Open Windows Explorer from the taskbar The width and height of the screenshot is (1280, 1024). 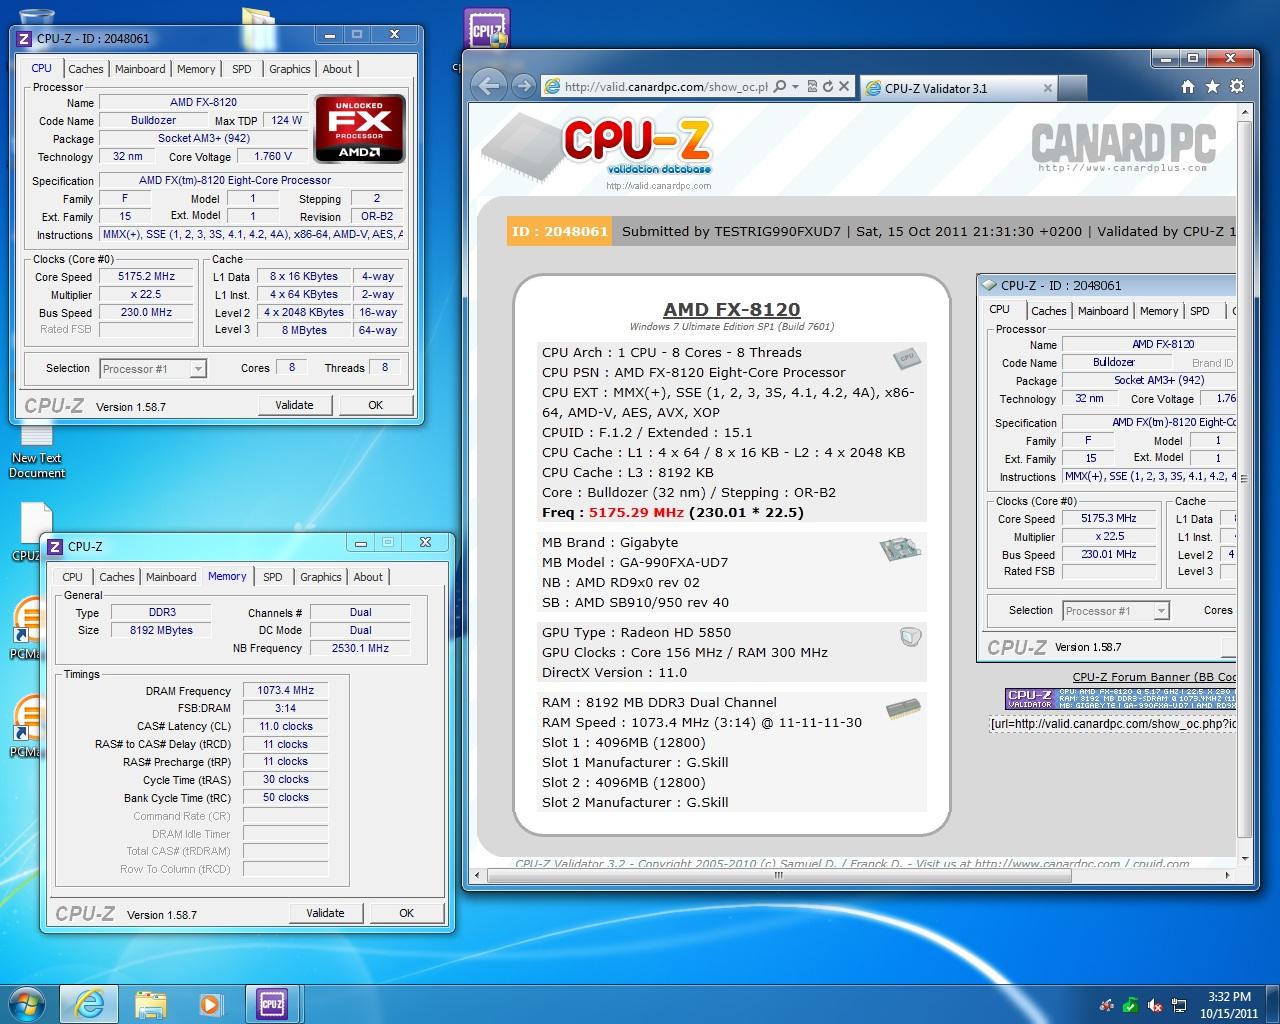point(150,1003)
